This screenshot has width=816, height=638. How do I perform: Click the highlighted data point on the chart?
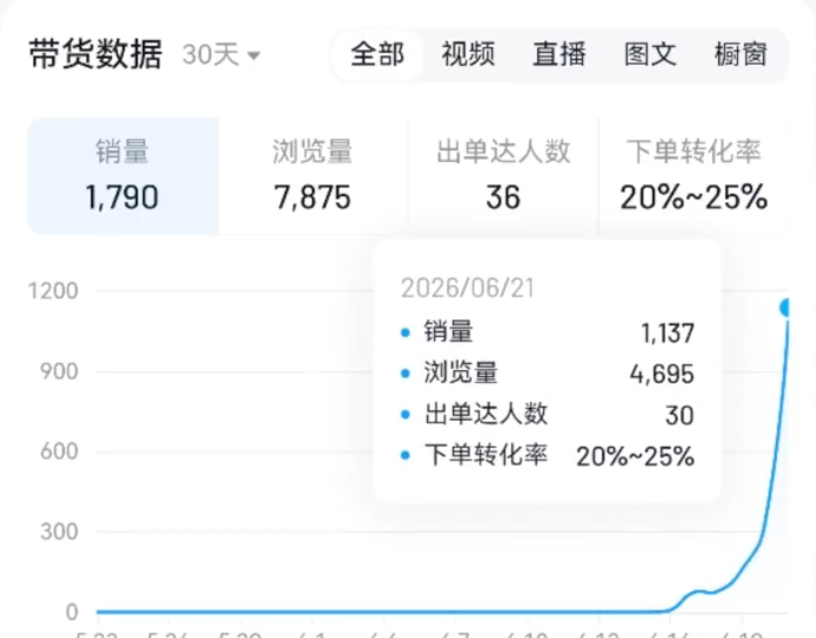coord(785,308)
